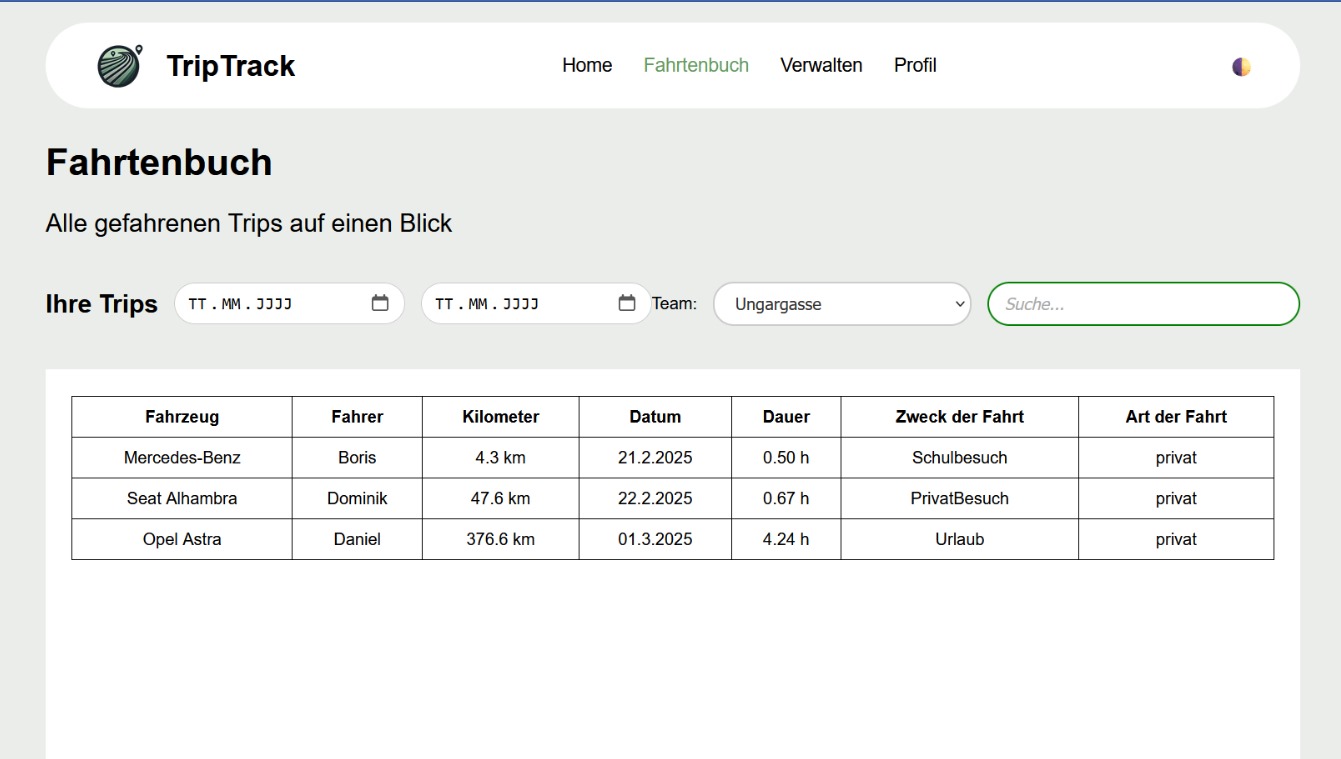Expand the Team dropdown showing Ungargasse
The width and height of the screenshot is (1341, 759).
[841, 304]
